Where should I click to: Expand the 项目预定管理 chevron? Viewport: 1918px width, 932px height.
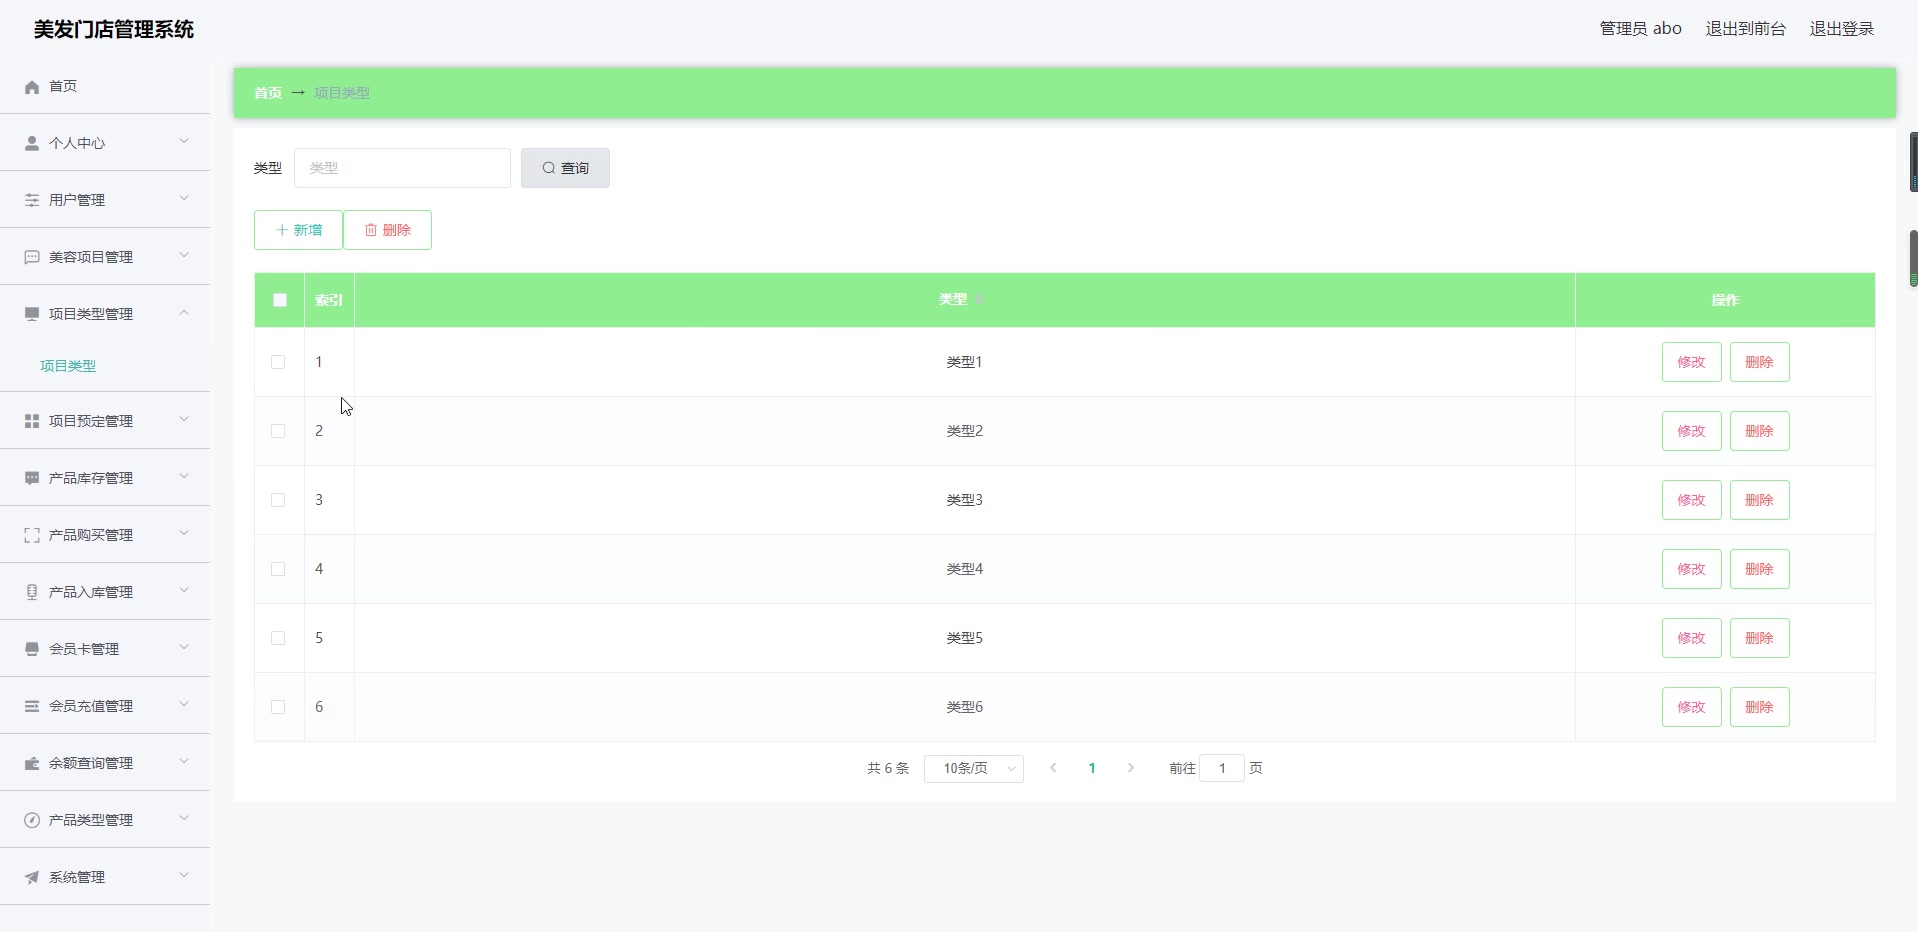coord(184,419)
